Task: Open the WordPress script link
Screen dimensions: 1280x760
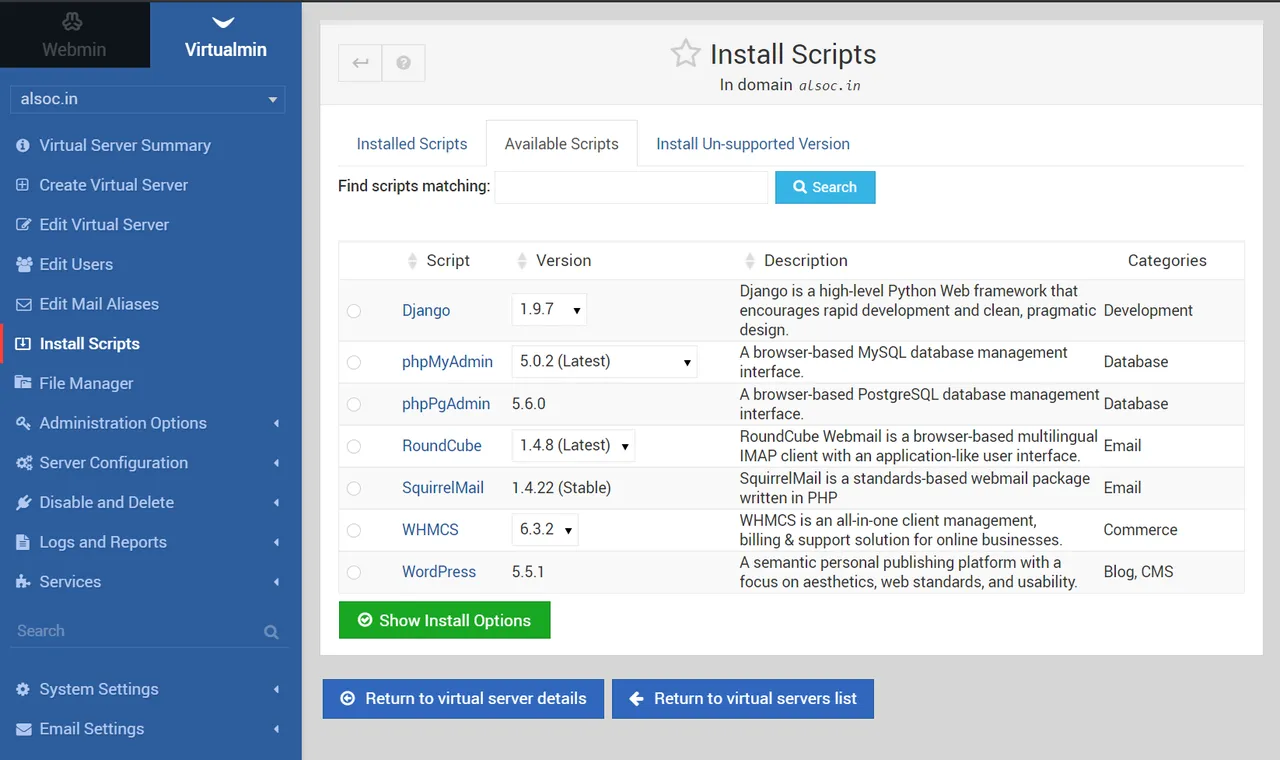Action: click(x=439, y=572)
